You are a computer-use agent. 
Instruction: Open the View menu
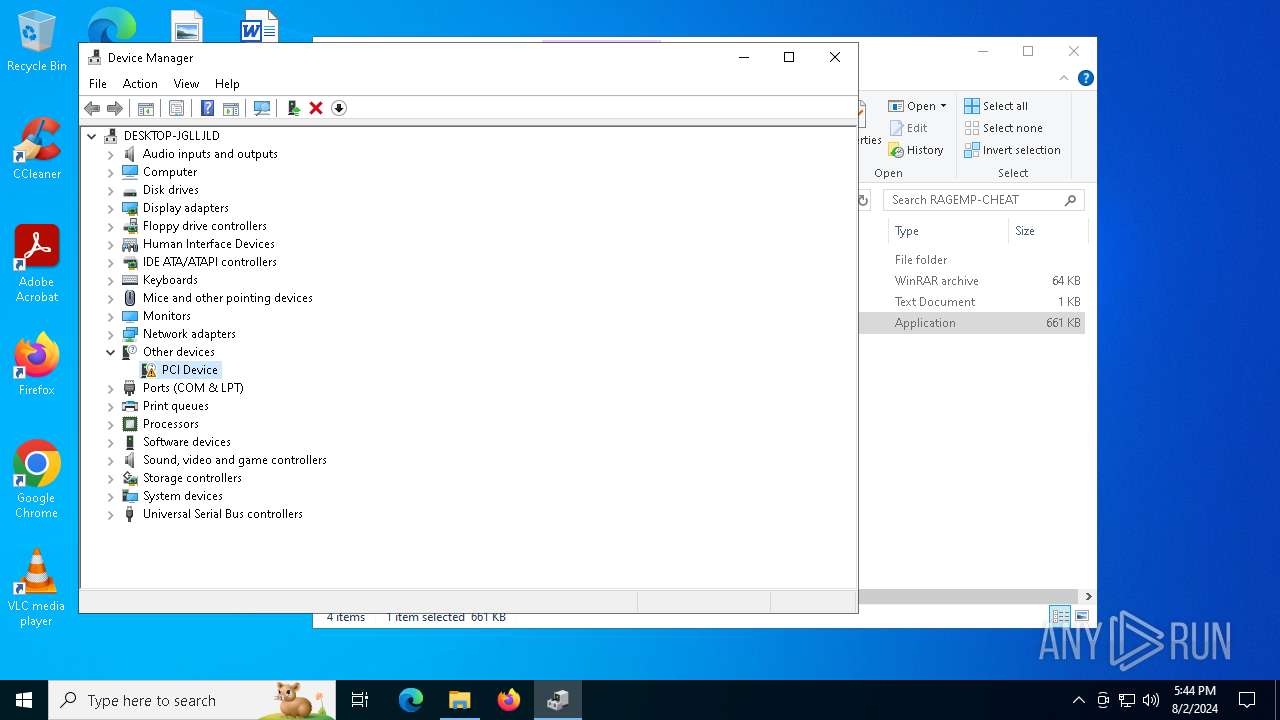point(186,84)
